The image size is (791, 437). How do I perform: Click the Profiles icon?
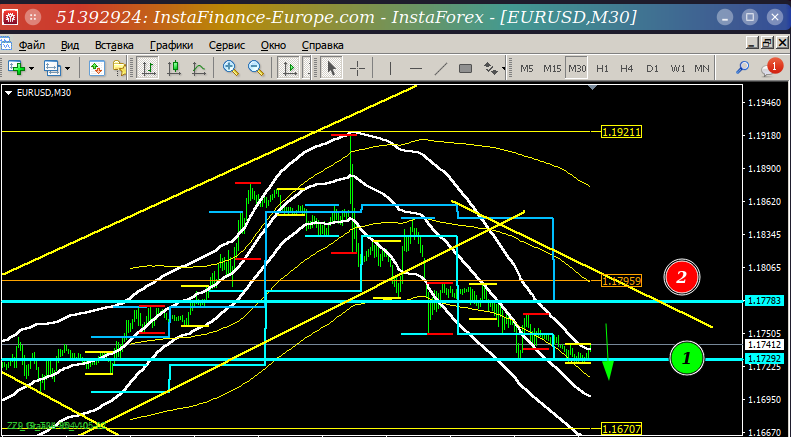52,68
